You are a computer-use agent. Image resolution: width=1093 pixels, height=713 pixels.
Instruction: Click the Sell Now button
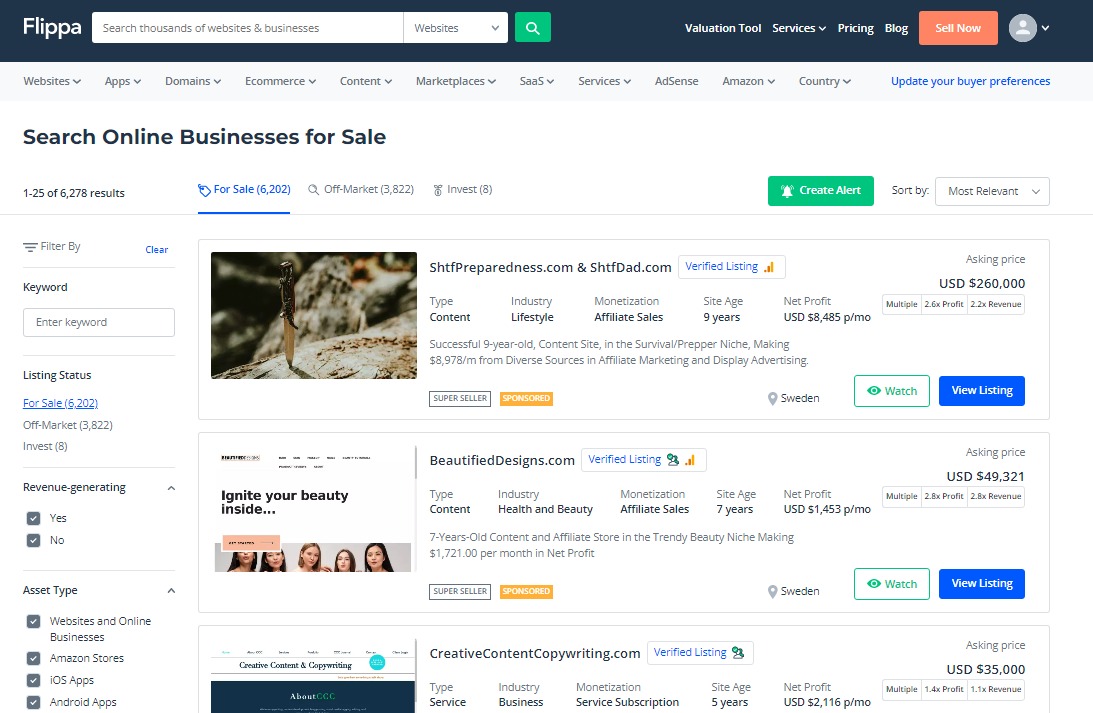point(958,28)
